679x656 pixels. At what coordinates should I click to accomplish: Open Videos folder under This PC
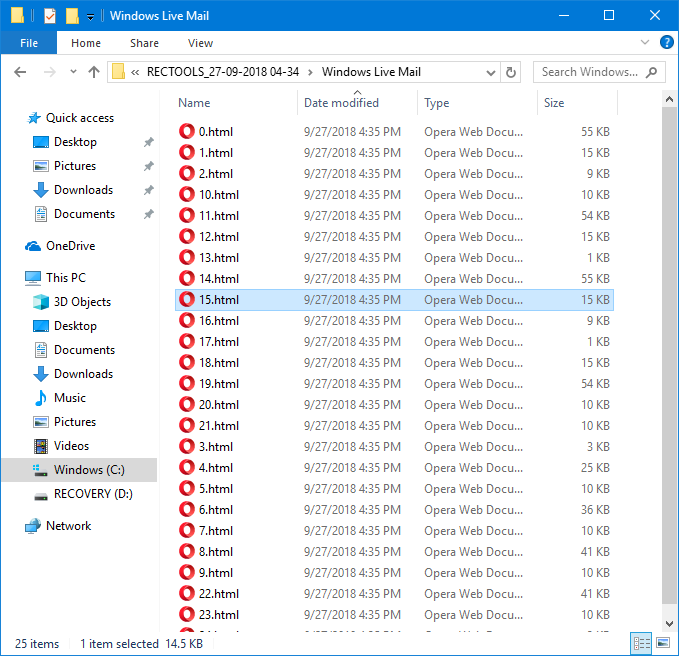[x=71, y=446]
